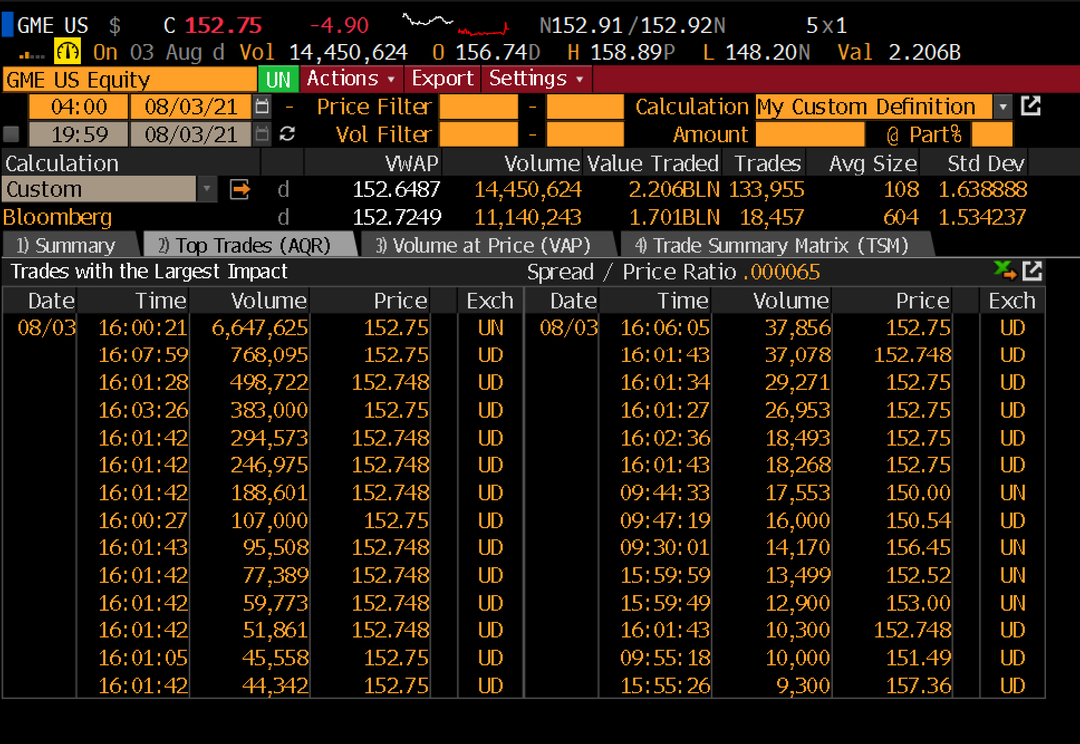Image resolution: width=1080 pixels, height=744 pixels.
Task: Click the Value Traded column header
Action: (653, 163)
